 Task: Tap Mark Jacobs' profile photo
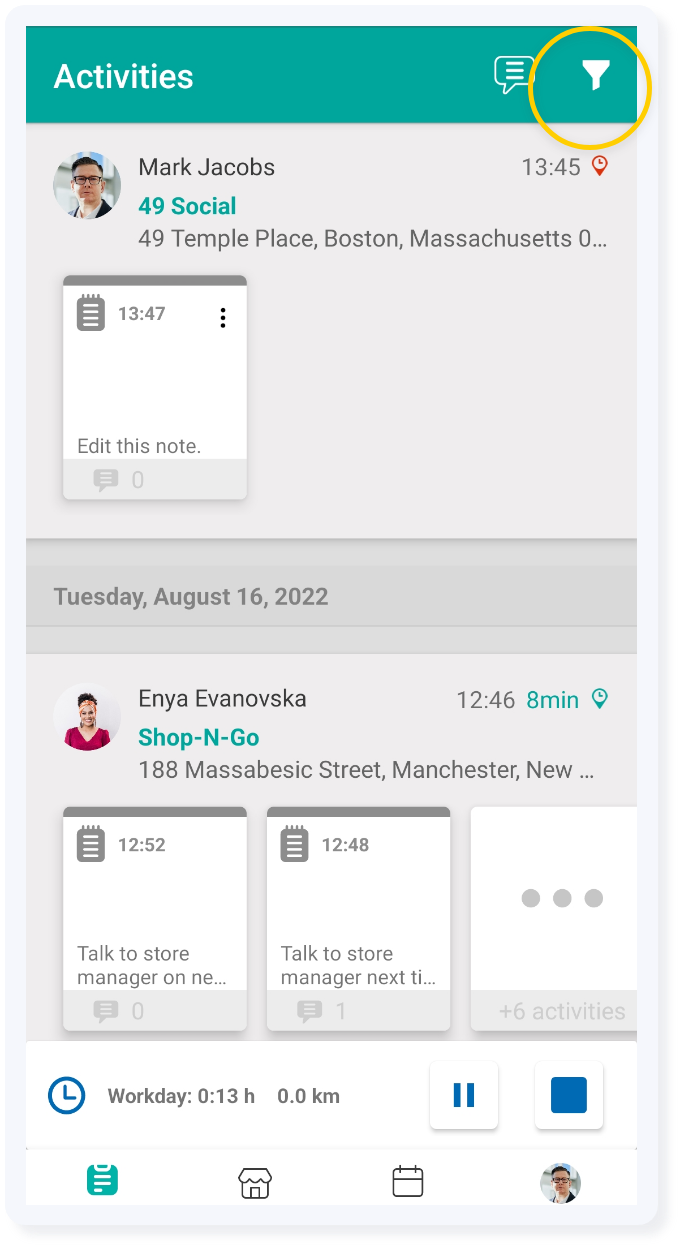87,185
